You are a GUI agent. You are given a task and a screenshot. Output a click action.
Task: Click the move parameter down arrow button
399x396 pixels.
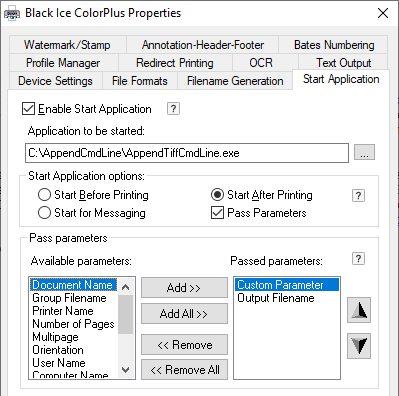point(359,346)
